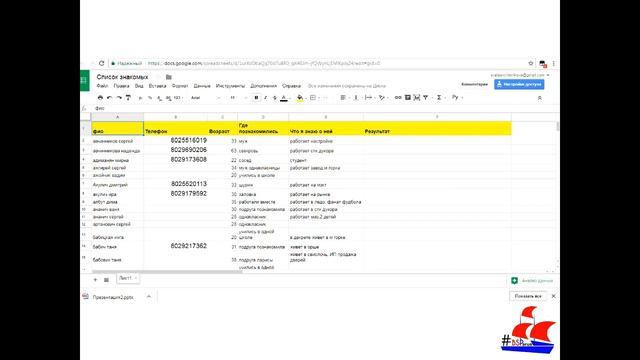The width and height of the screenshot is (640, 360).
Task: Toggle strikethrough formatting
Action: (274, 98)
